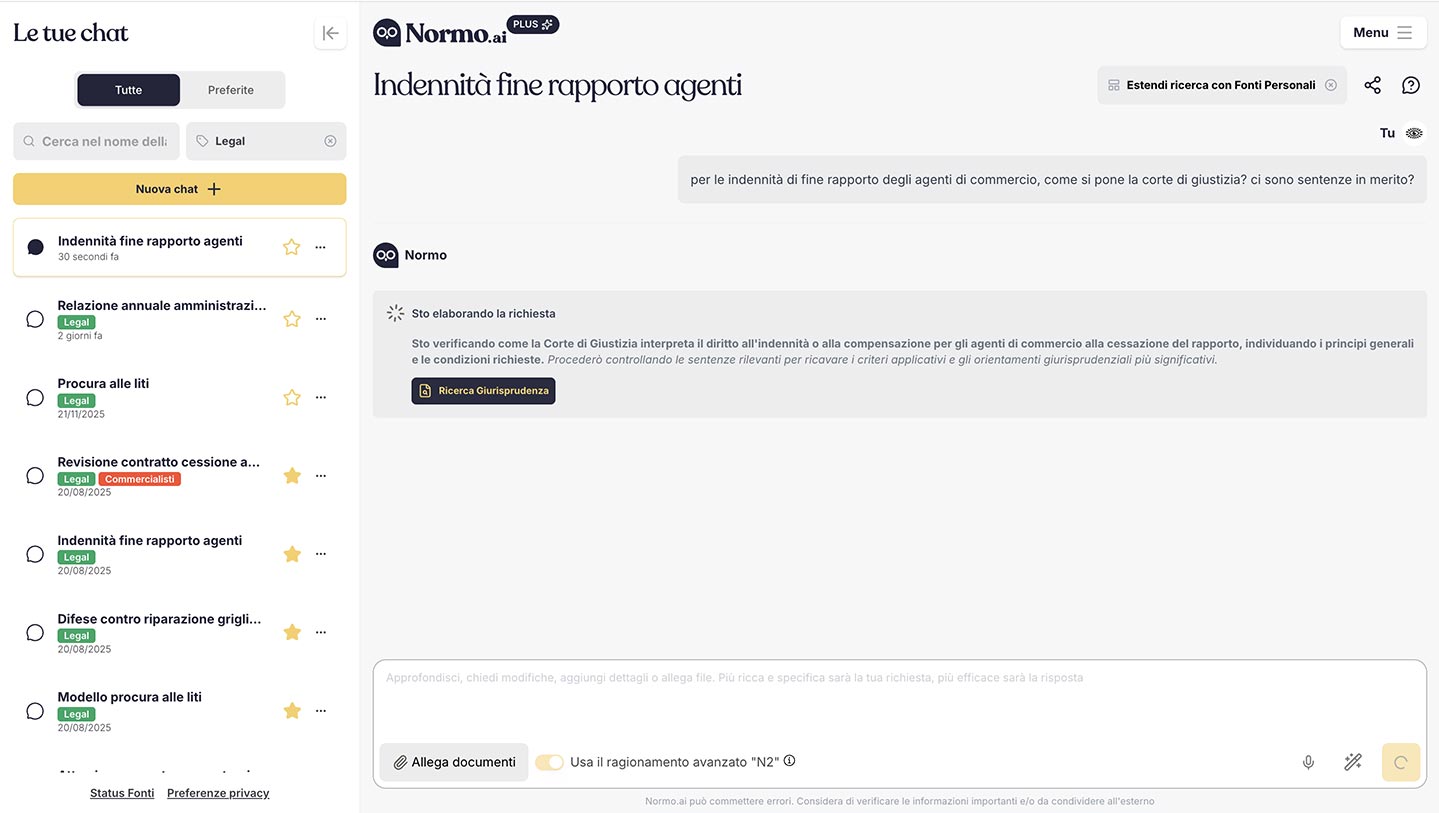Open the share conversation icon
Screen dimensions: 1439x813
tap(1372, 85)
